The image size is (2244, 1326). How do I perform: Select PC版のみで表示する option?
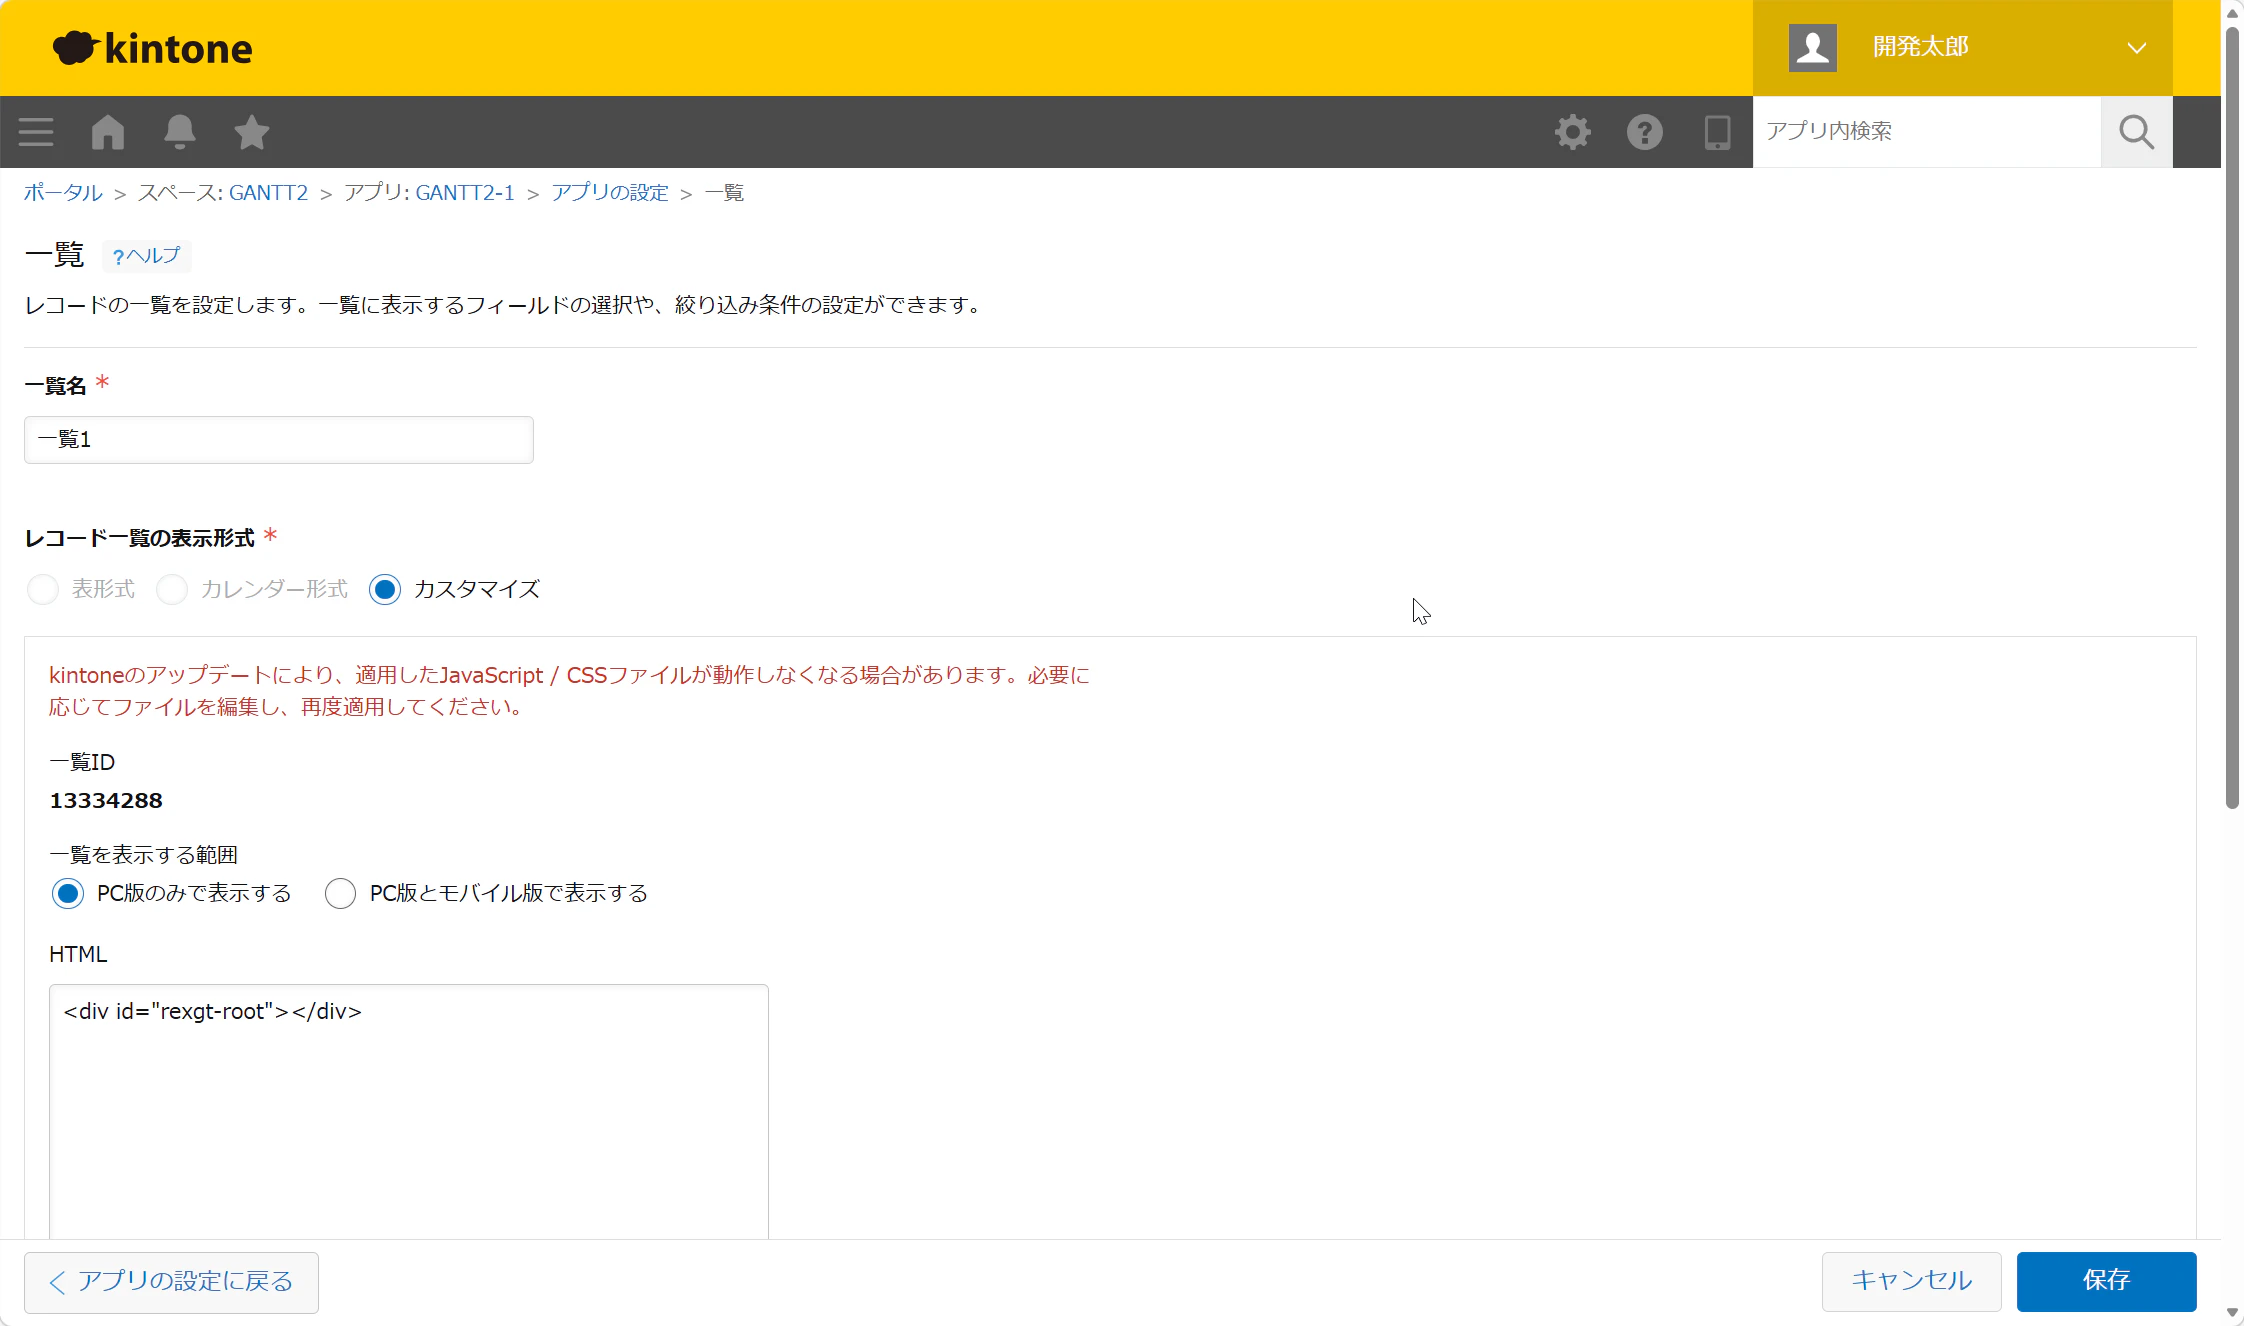point(68,893)
